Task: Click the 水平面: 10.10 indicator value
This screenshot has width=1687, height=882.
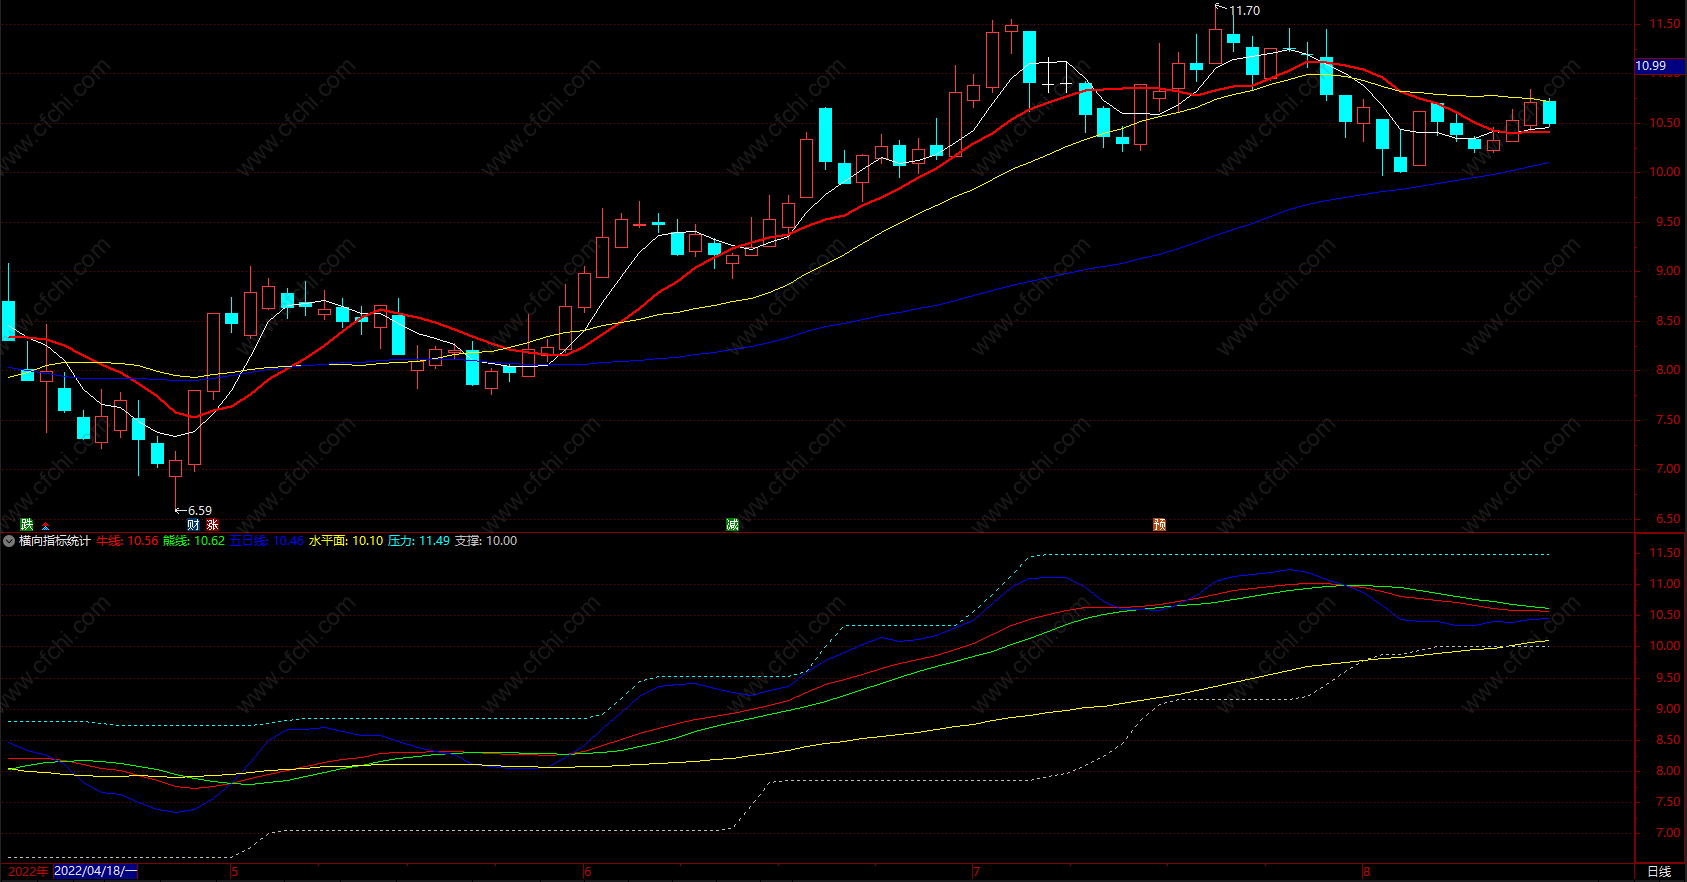Action: pos(346,541)
